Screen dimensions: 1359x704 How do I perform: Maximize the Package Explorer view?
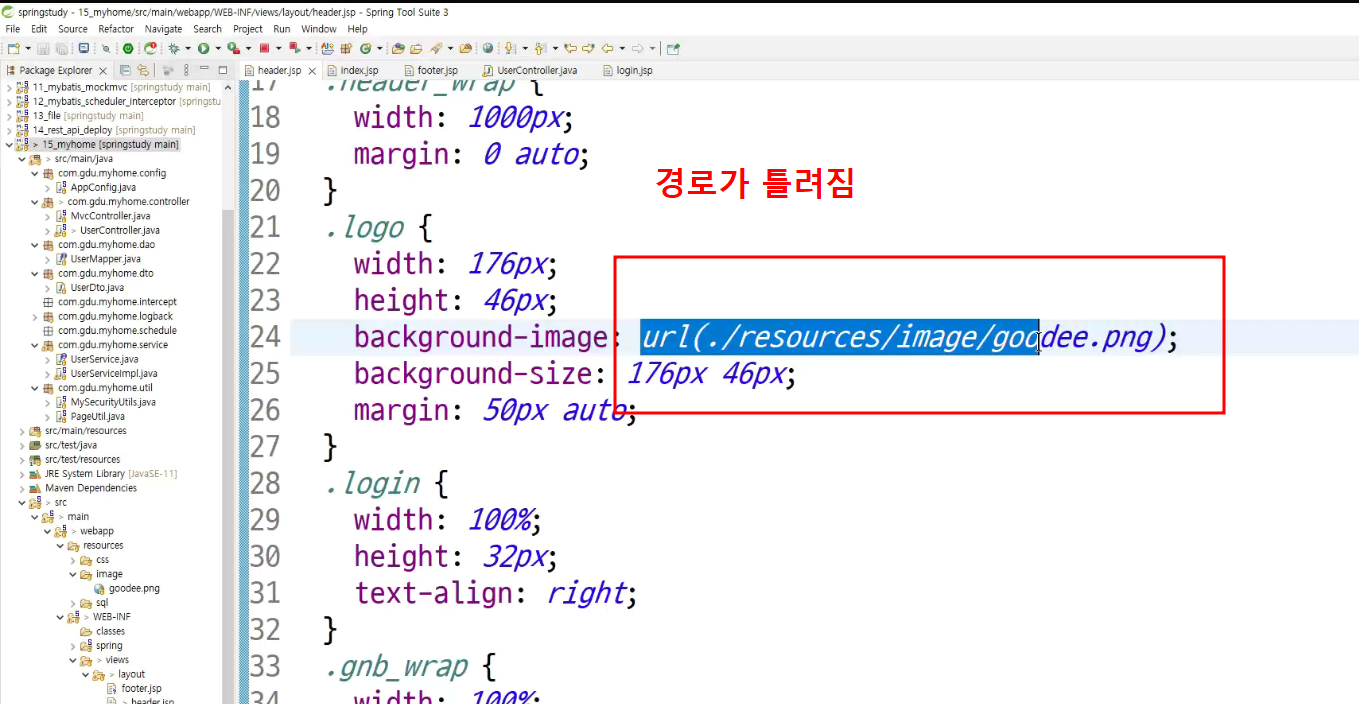pyautogui.click(x=223, y=70)
